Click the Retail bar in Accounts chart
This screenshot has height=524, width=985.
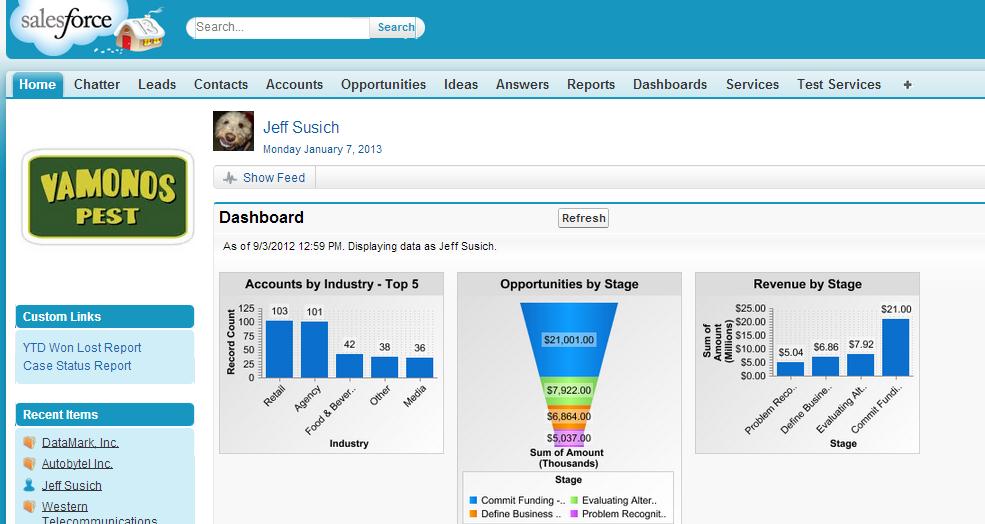click(279, 349)
